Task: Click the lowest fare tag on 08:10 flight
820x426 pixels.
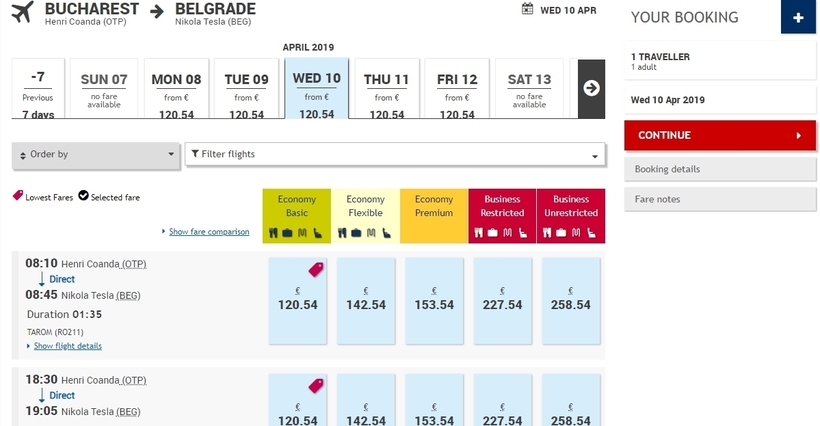Action: click(x=316, y=270)
